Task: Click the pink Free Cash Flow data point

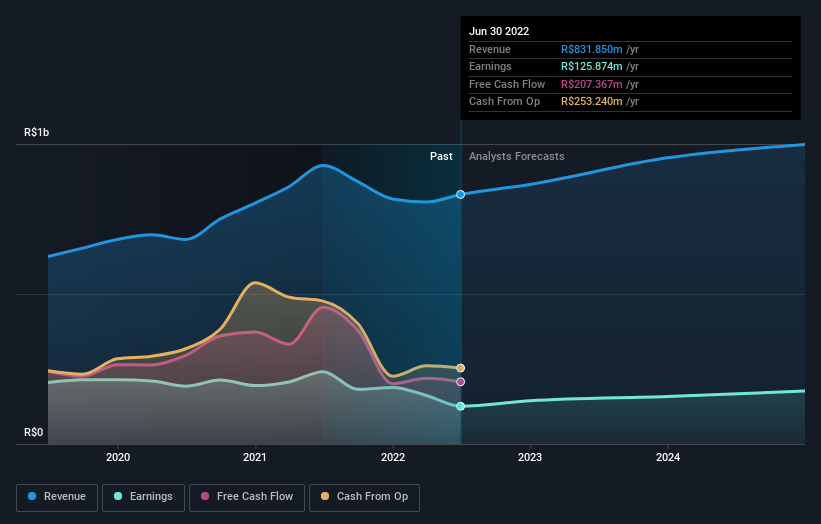Action: coord(460,382)
